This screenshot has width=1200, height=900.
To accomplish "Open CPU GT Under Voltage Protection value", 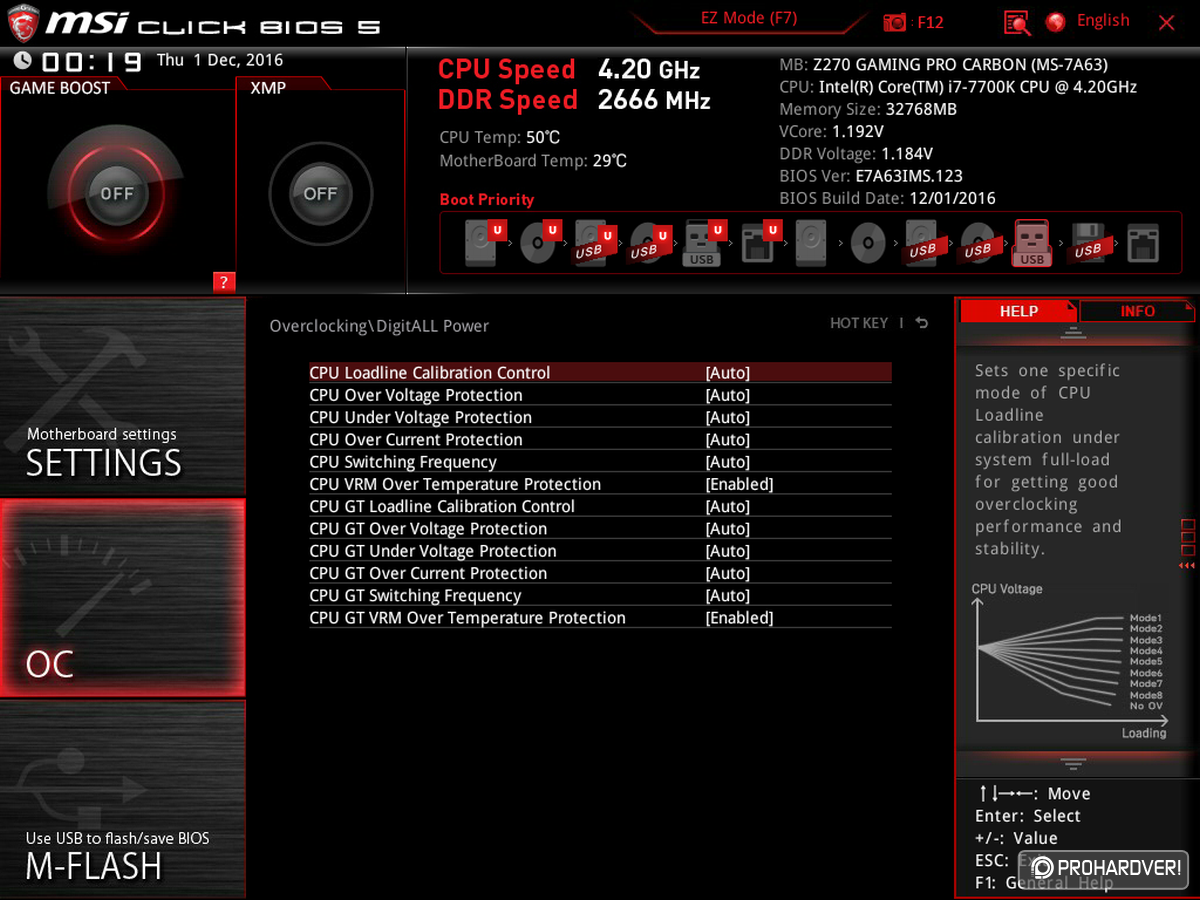I will click(x=728, y=551).
